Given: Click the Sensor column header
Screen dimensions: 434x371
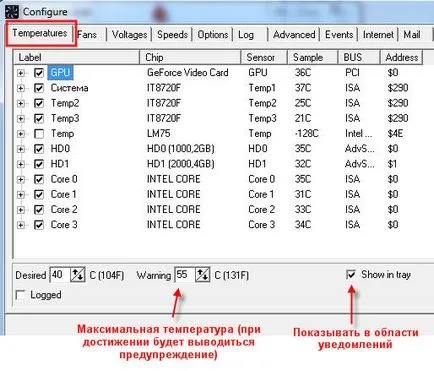Looking at the screenshot, I should tap(264, 57).
